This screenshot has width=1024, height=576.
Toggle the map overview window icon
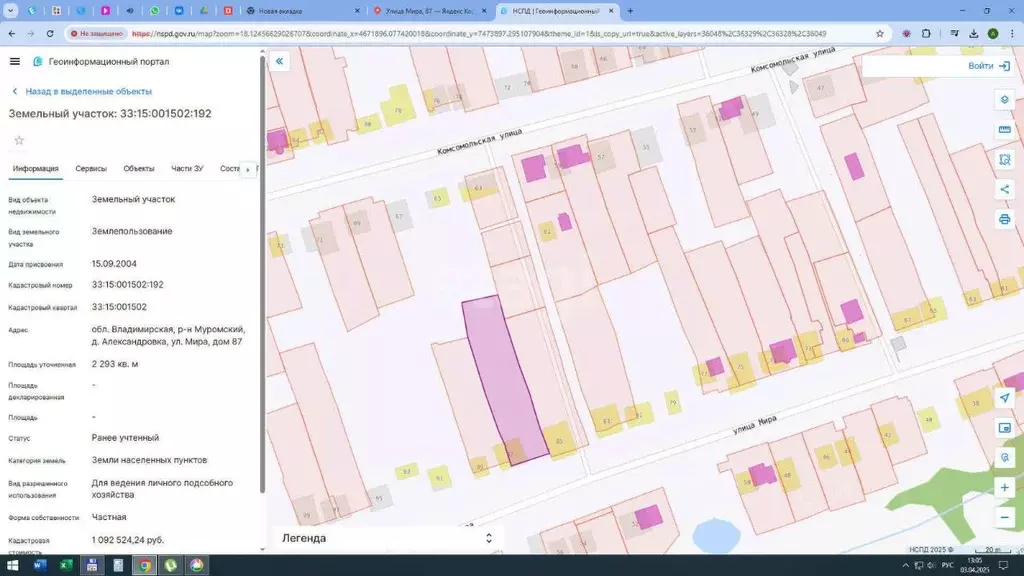pos(1005,428)
